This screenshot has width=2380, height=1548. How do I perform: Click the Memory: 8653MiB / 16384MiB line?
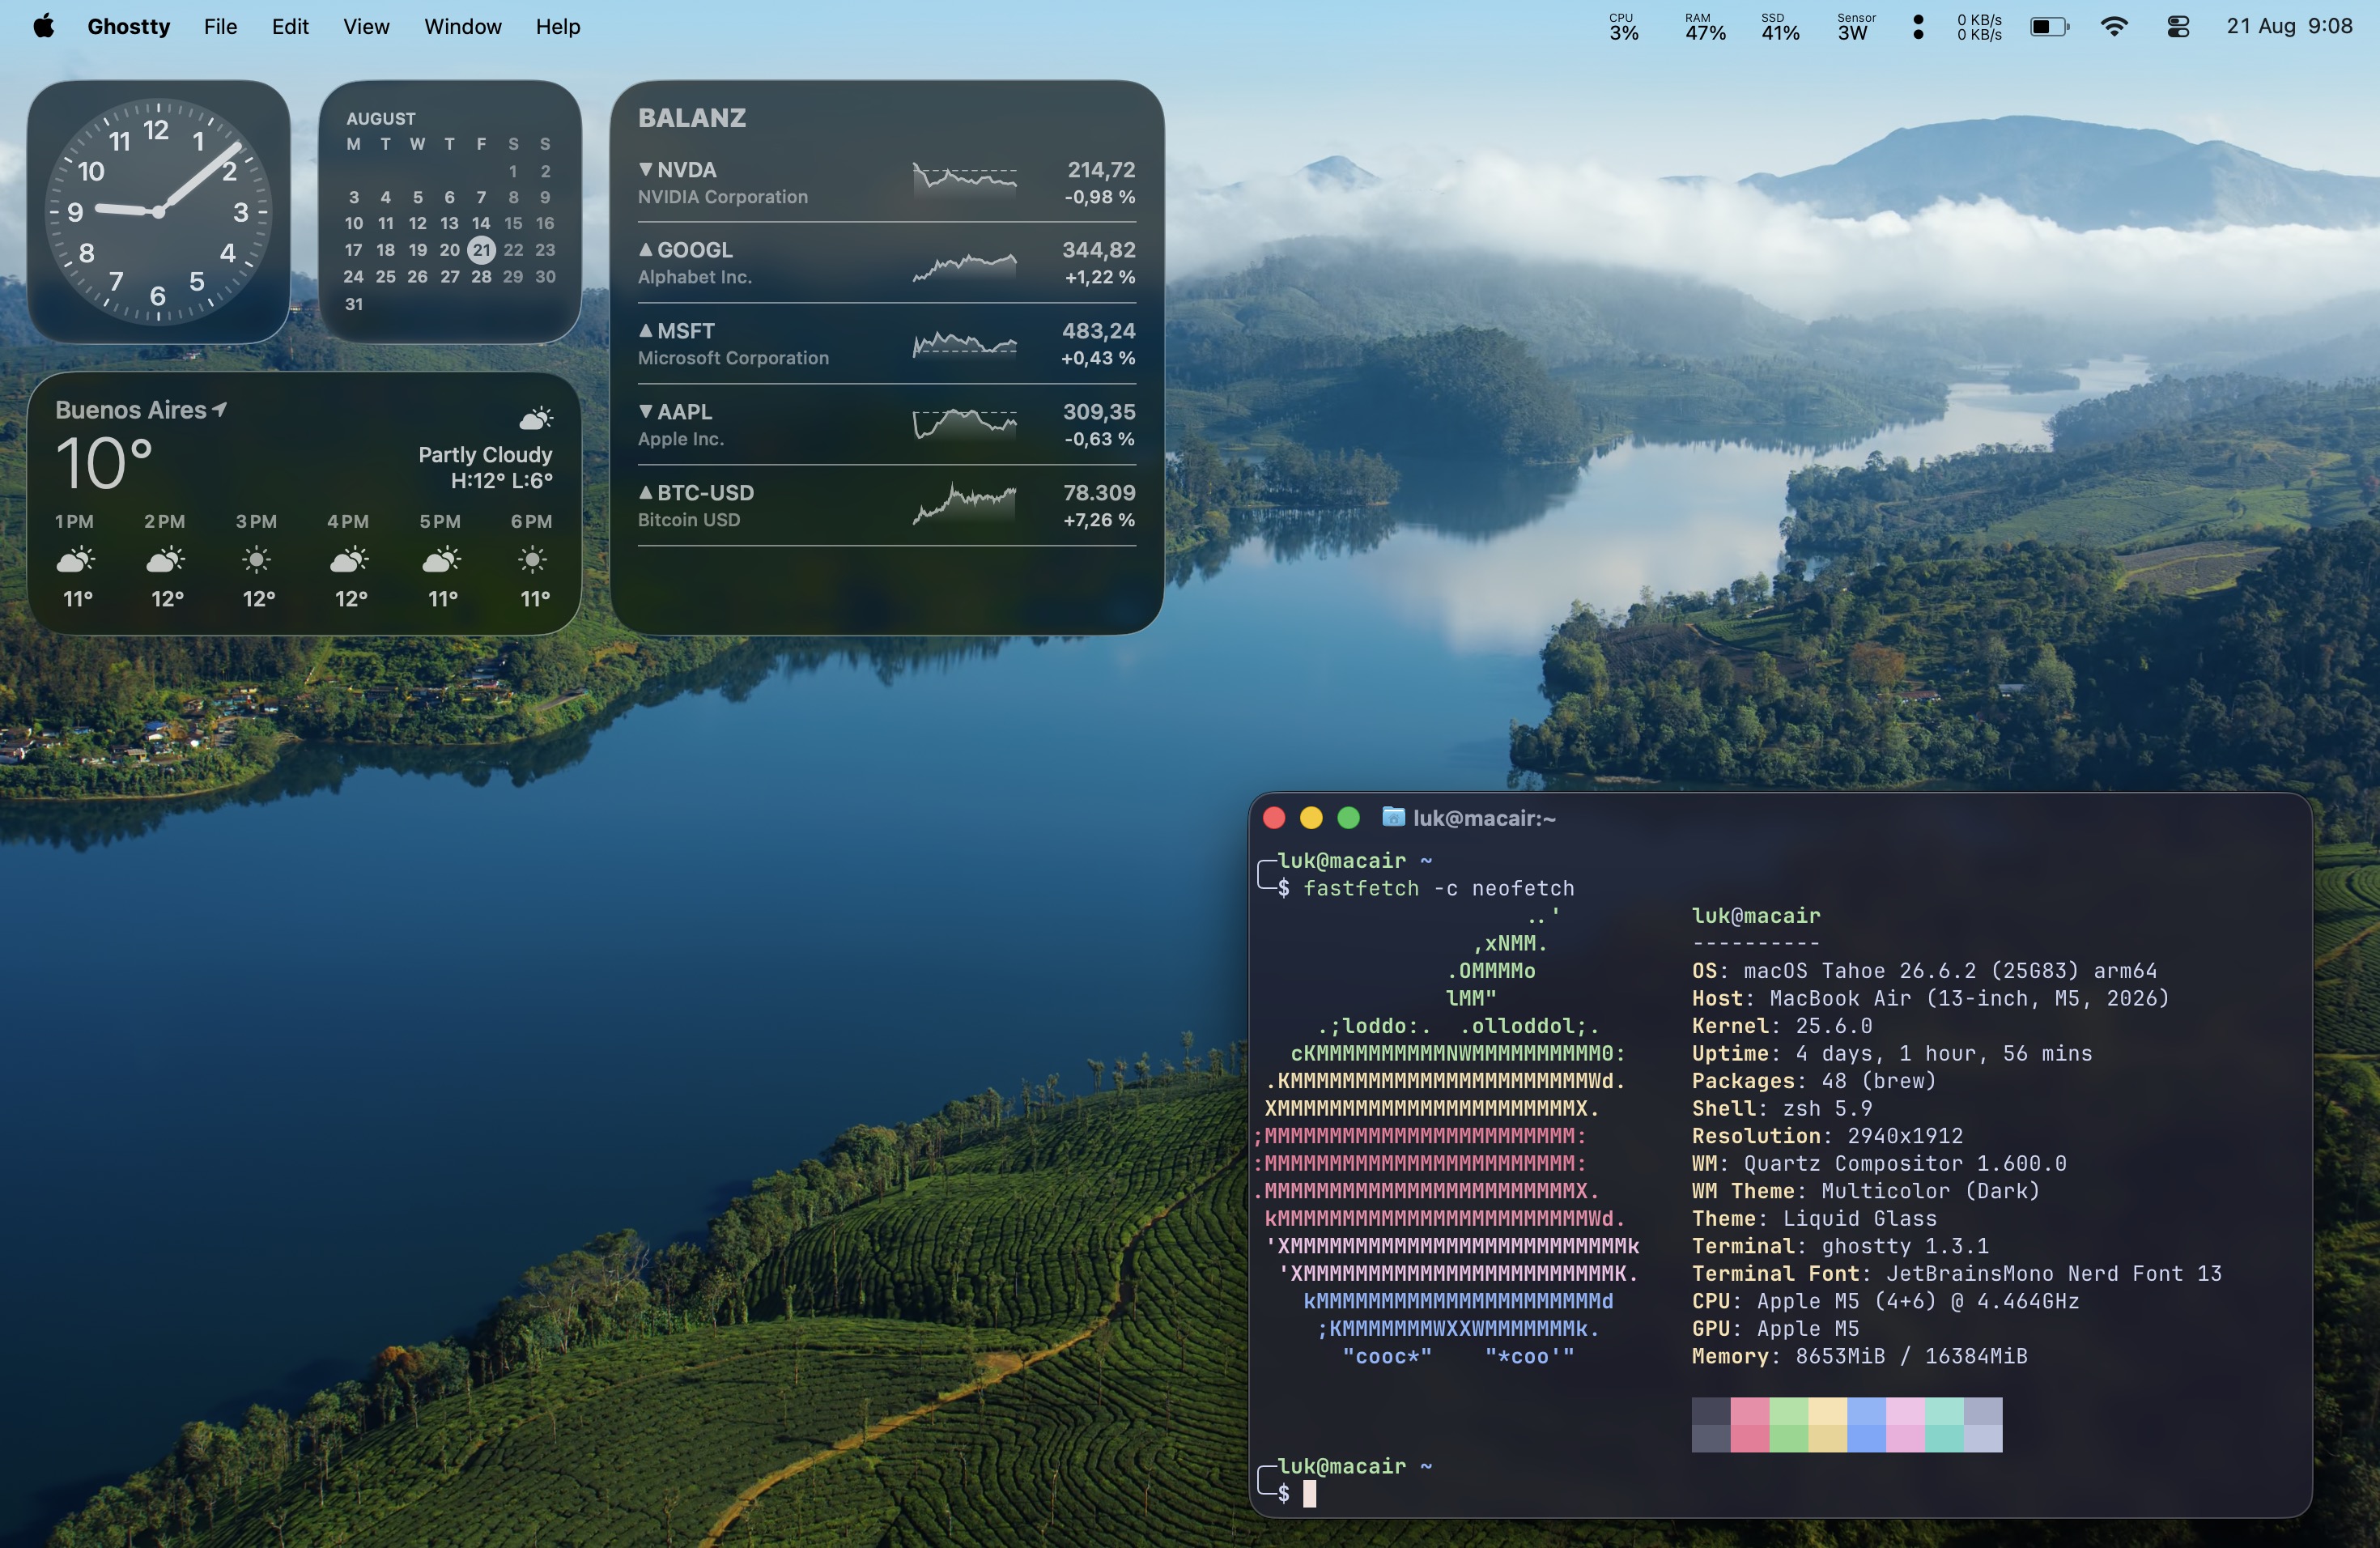point(1859,1356)
